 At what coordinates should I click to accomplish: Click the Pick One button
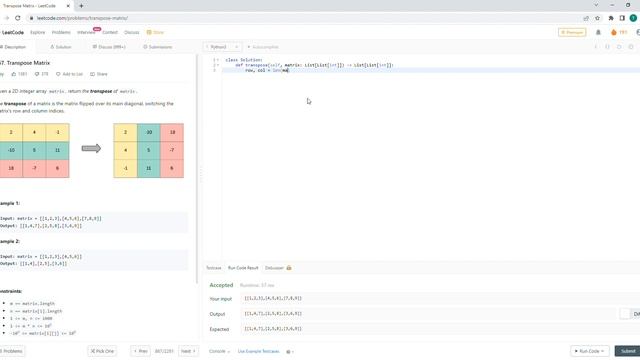click(102, 351)
